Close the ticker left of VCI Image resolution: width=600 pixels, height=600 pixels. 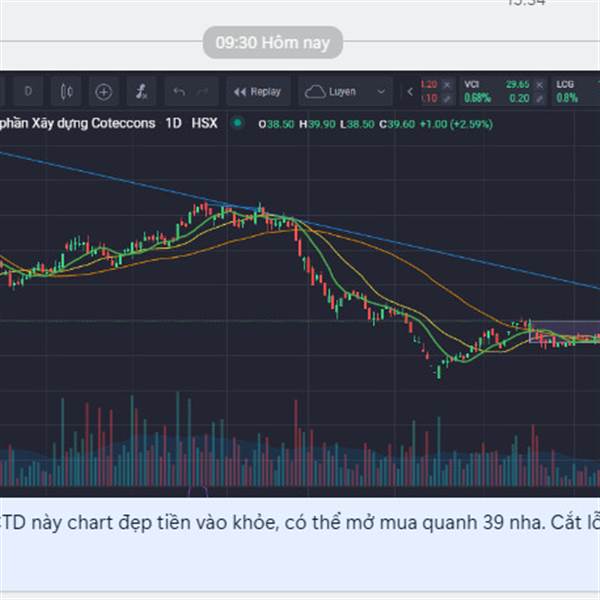tap(447, 85)
